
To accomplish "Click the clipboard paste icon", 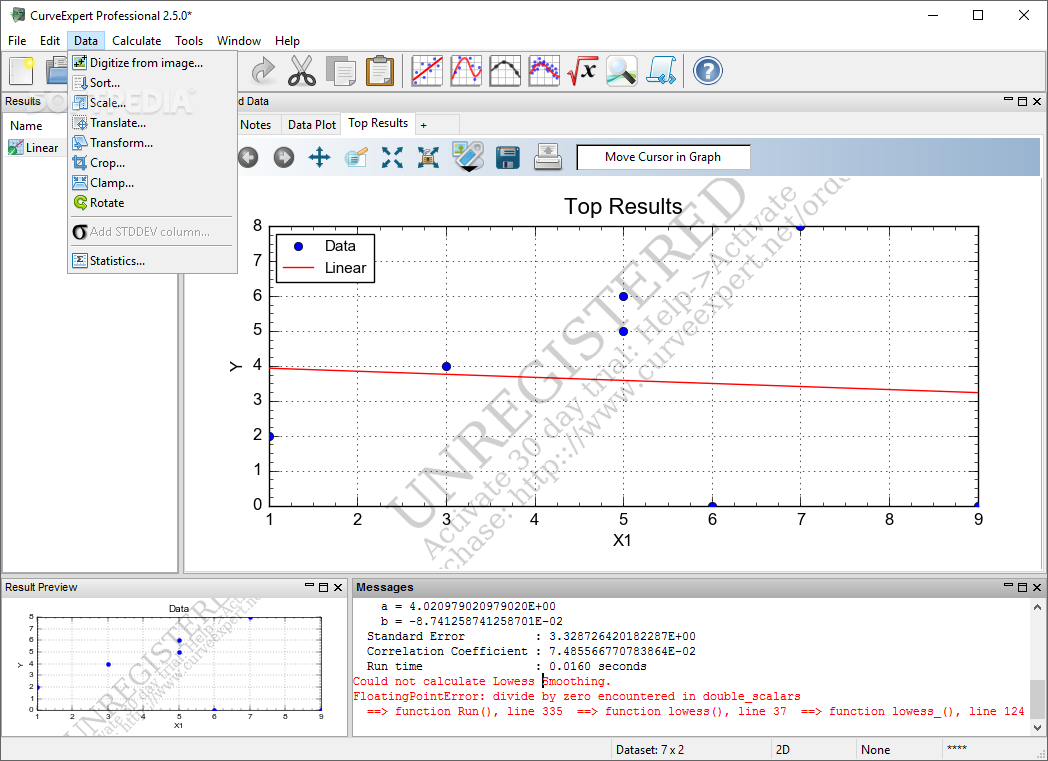I will click(380, 71).
